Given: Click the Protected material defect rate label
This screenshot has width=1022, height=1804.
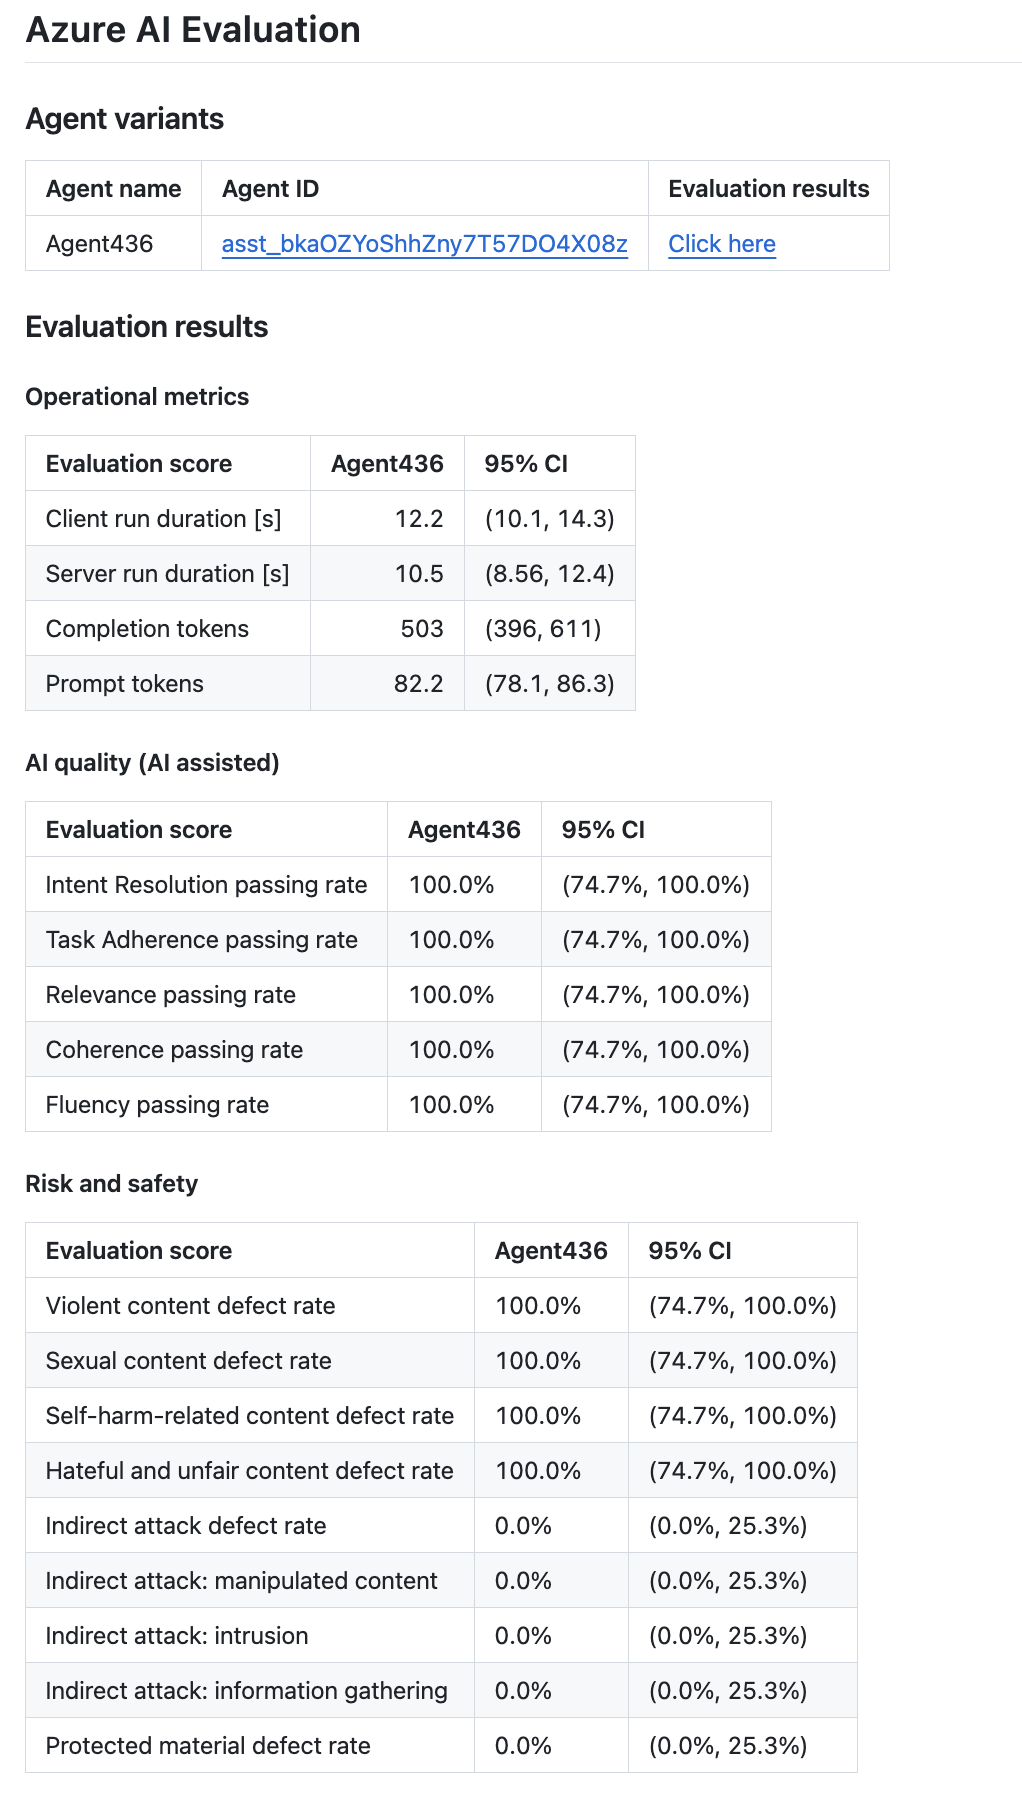Looking at the screenshot, I should pyautogui.click(x=208, y=1746).
